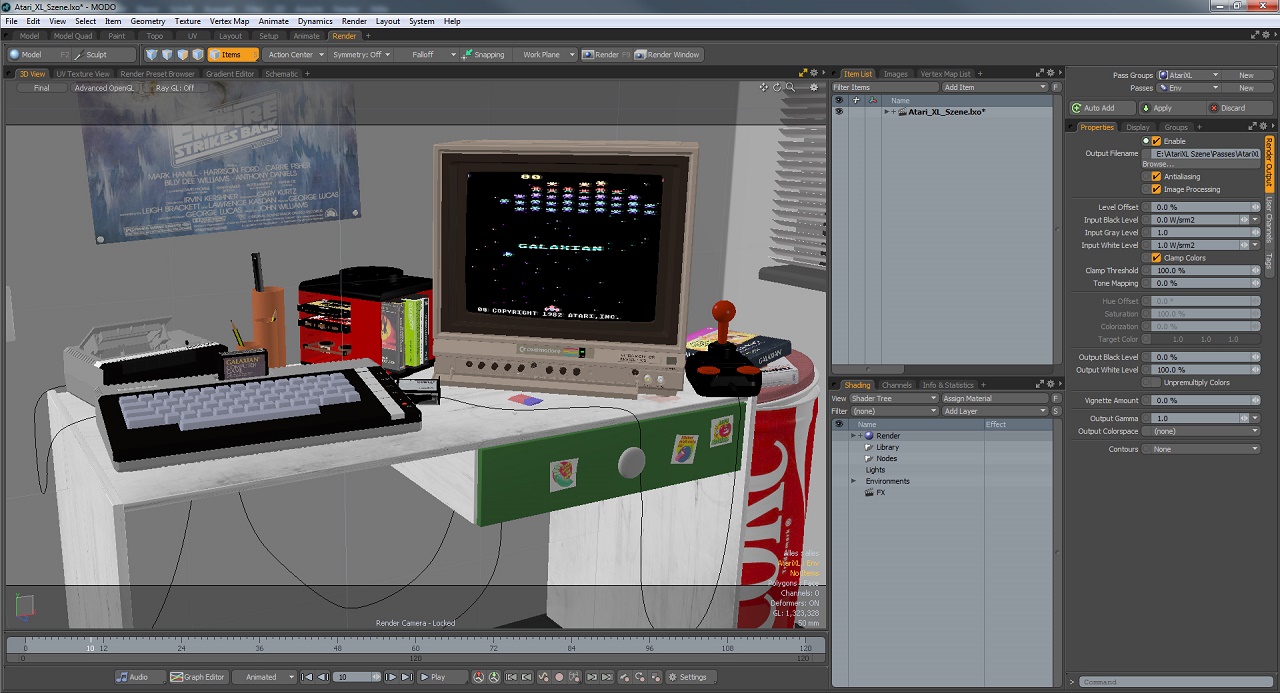The height and width of the screenshot is (693, 1280).
Task: Open Passes Env dropdown
Action: (x=1190, y=88)
